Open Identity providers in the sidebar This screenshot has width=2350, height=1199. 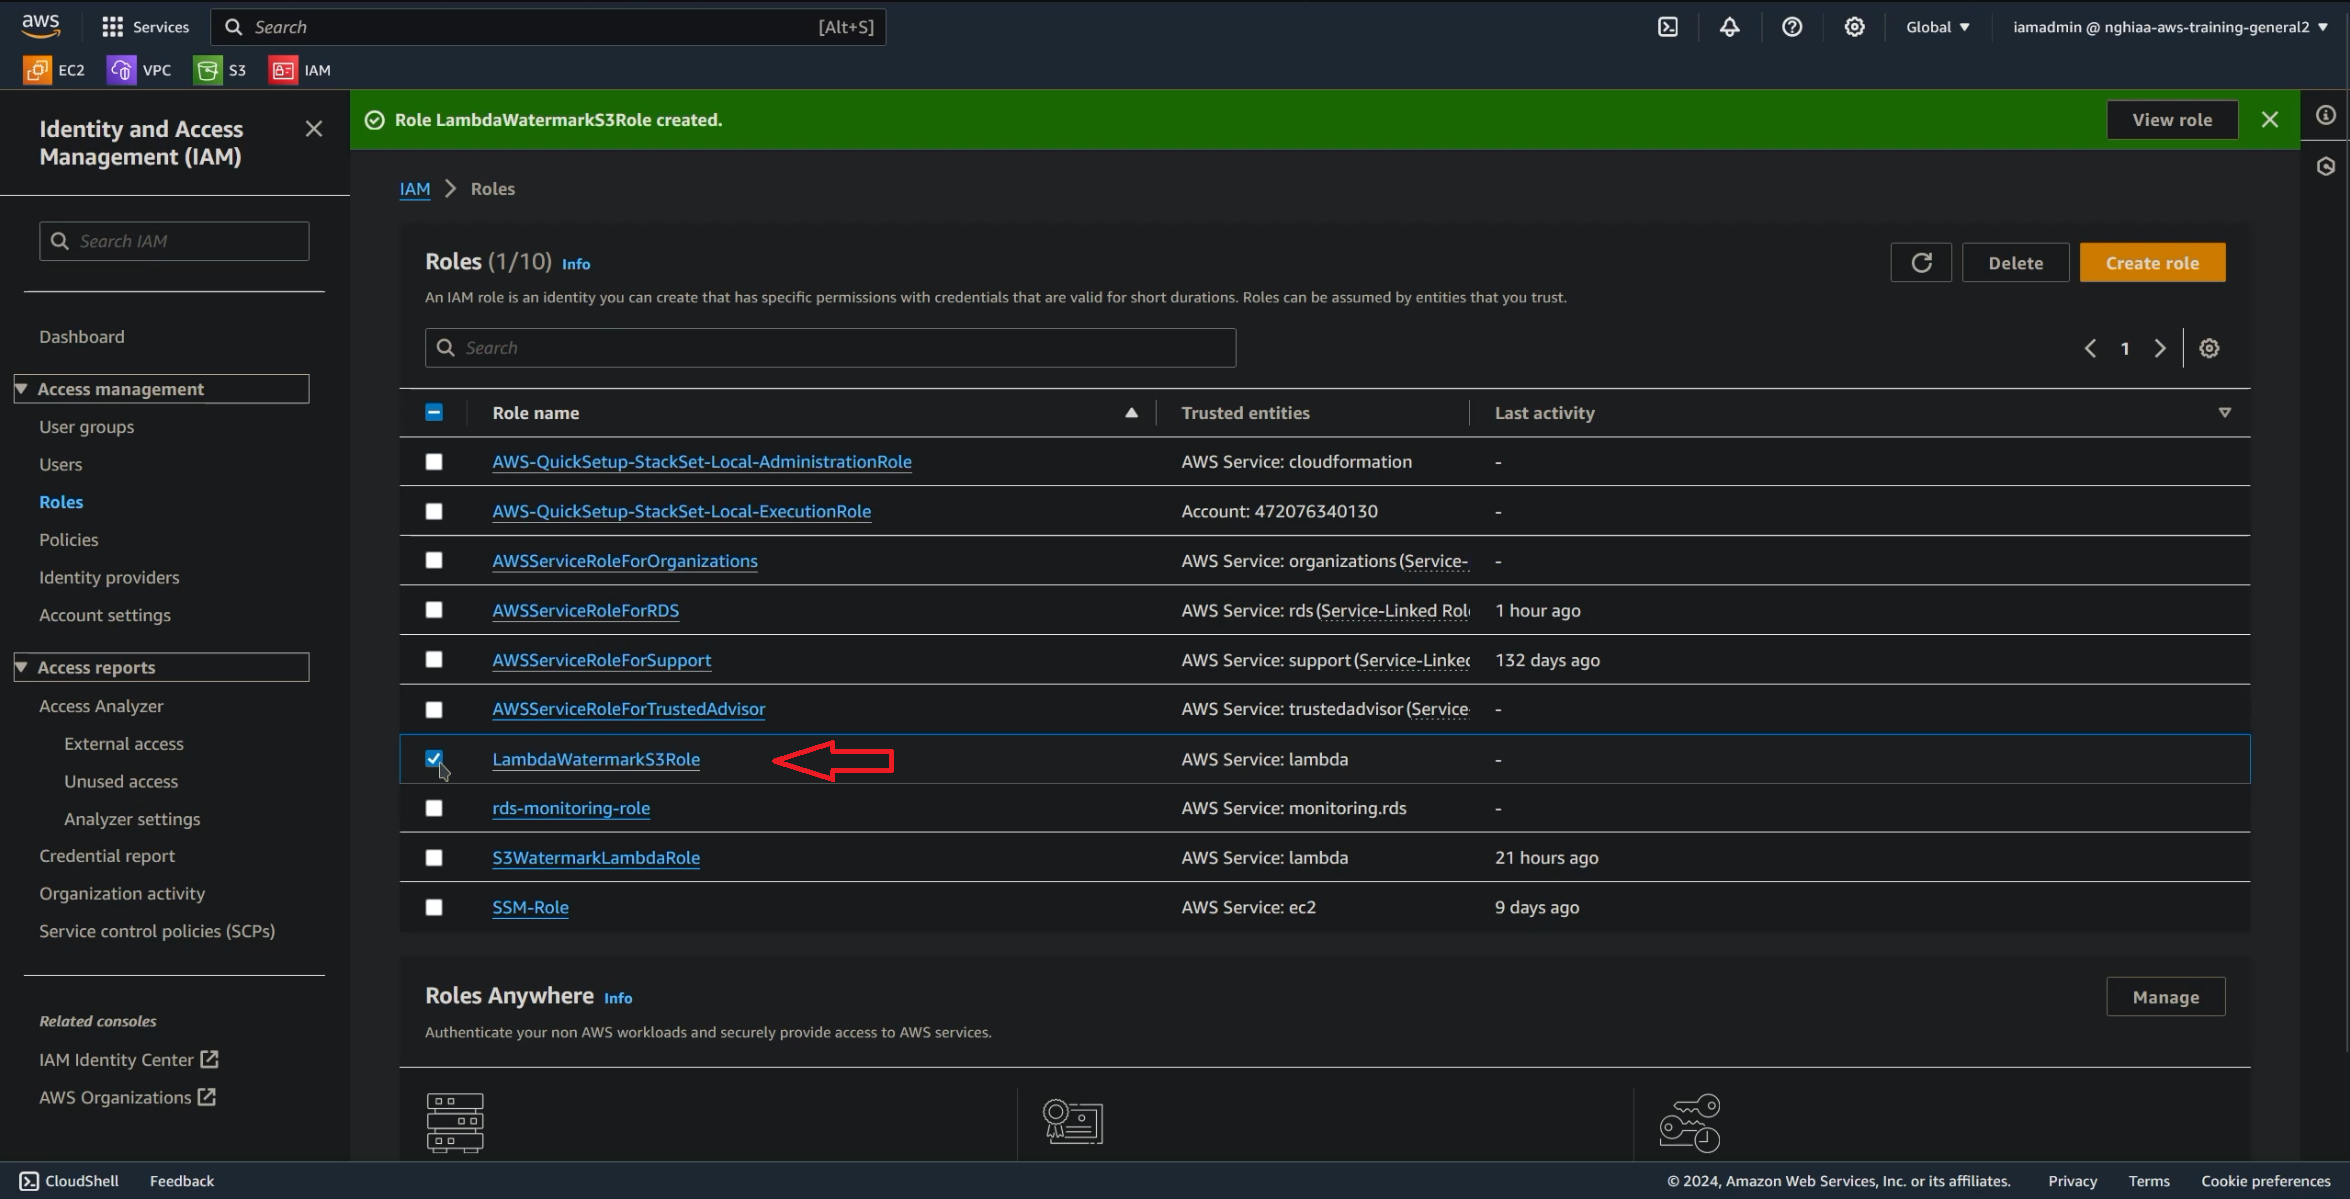pyautogui.click(x=109, y=578)
